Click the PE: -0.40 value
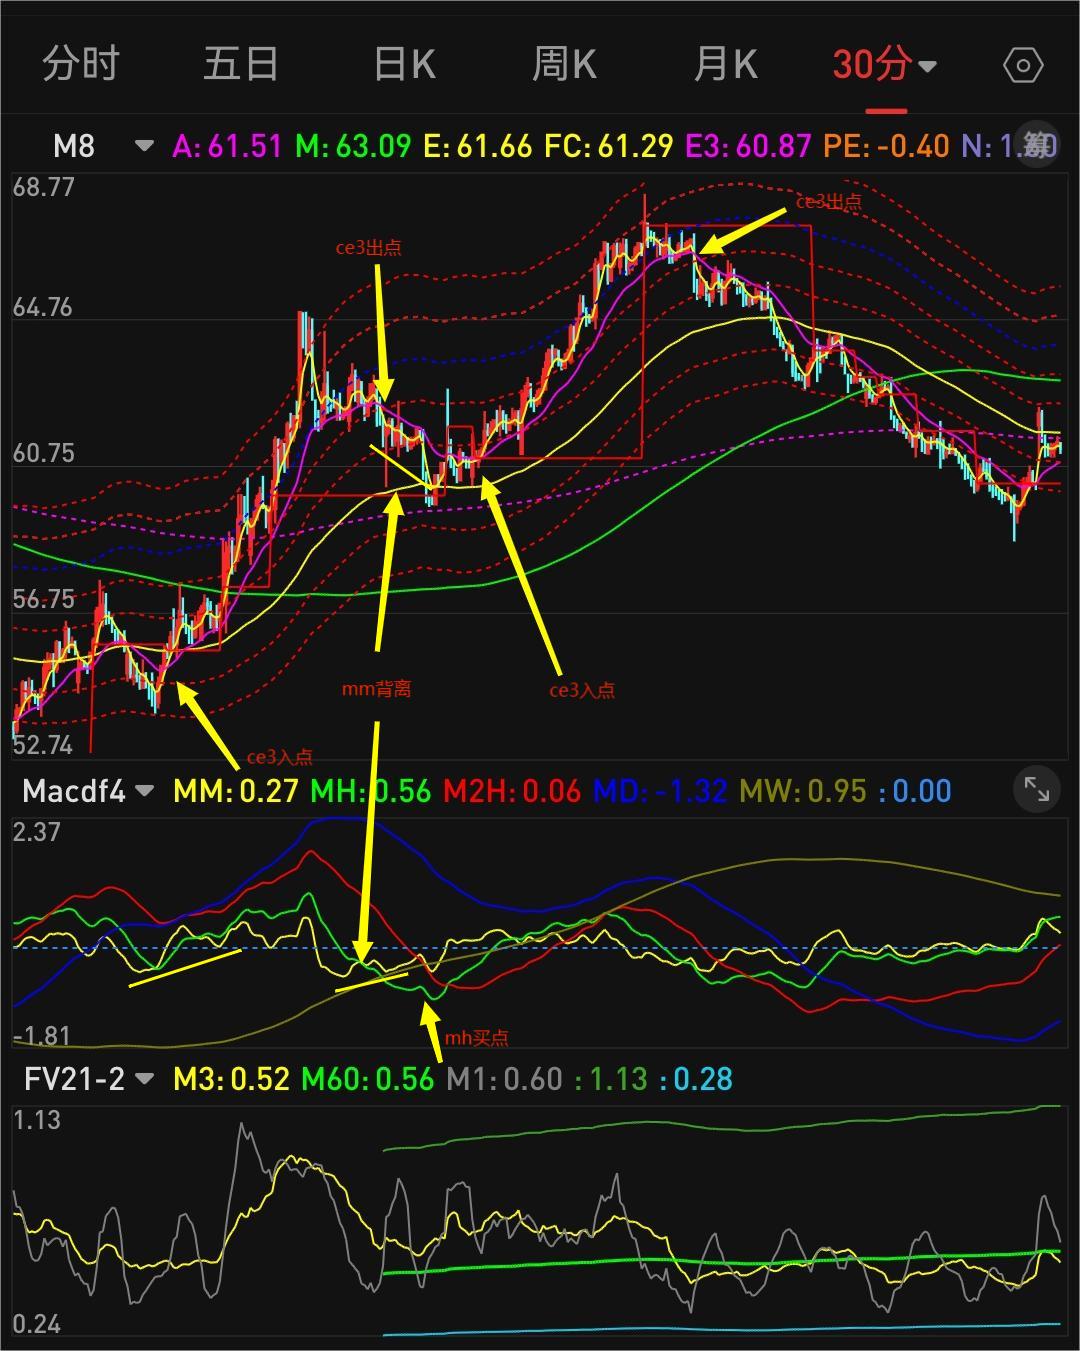This screenshot has width=1080, height=1351. pyautogui.click(x=886, y=146)
